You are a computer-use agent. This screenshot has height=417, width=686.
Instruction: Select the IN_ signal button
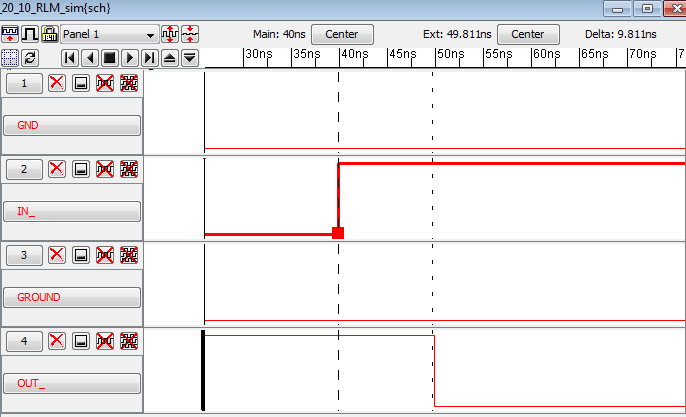72,211
